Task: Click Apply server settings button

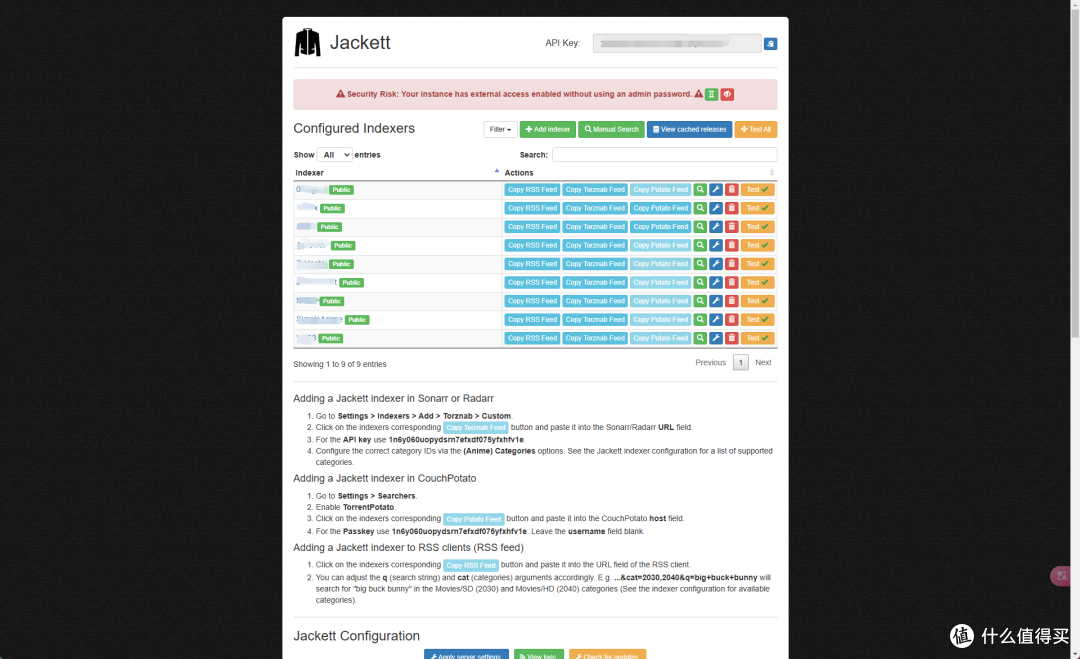Action: coord(466,655)
